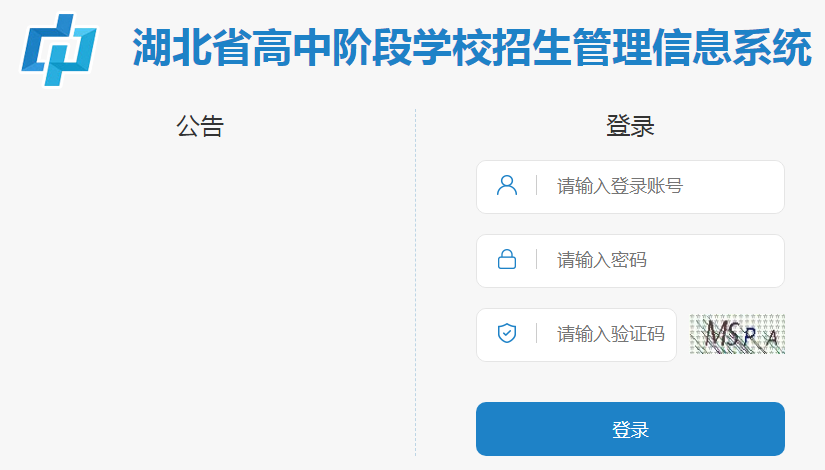Click the blue system logo icon
825x470 pixels.
click(x=59, y=48)
